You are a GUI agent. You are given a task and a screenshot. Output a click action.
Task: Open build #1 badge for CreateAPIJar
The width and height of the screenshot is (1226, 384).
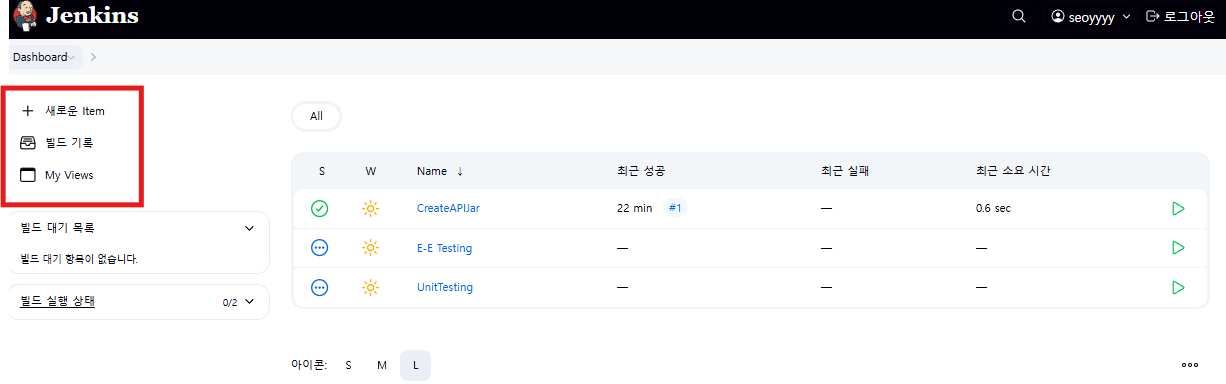pos(675,208)
